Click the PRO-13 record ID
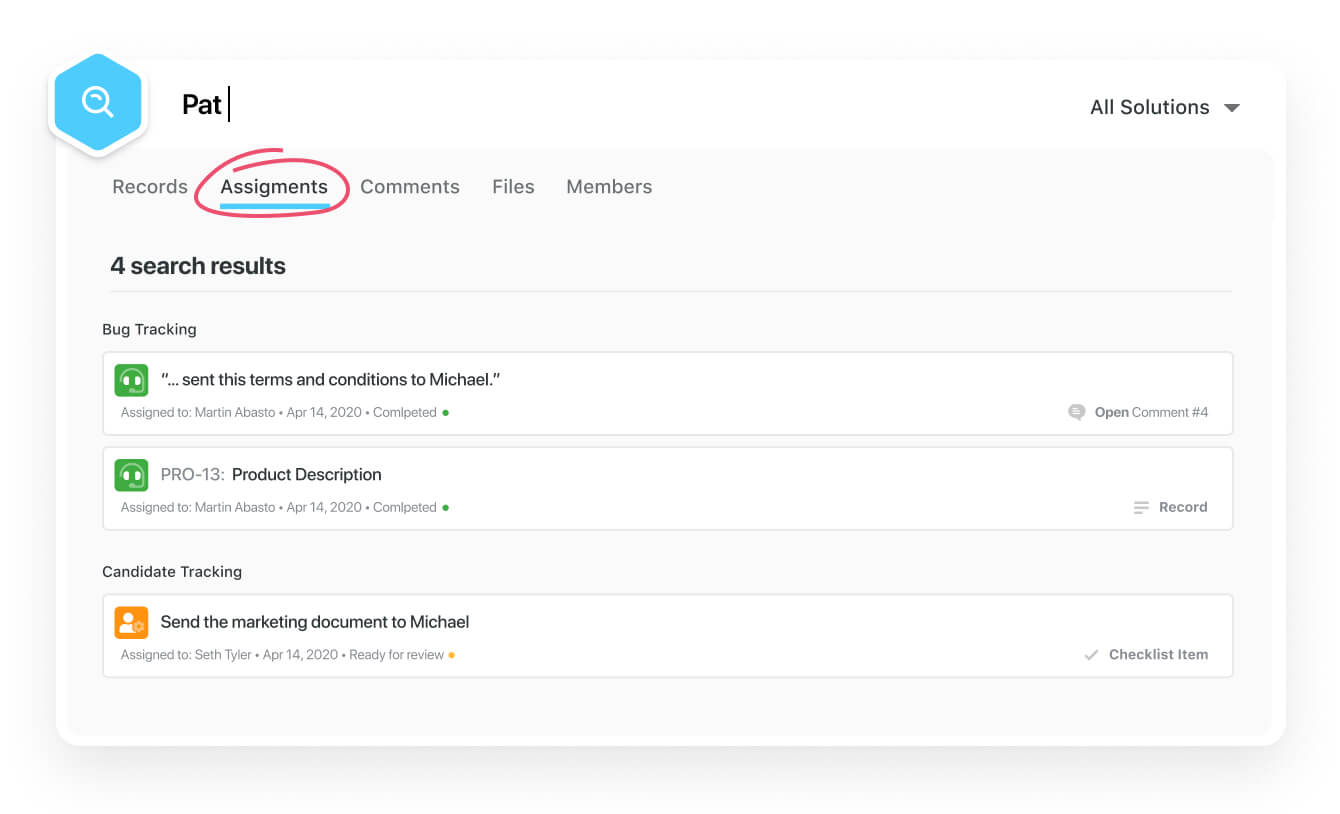Image resolution: width=1340 pixels, height=814 pixels. tap(193, 475)
